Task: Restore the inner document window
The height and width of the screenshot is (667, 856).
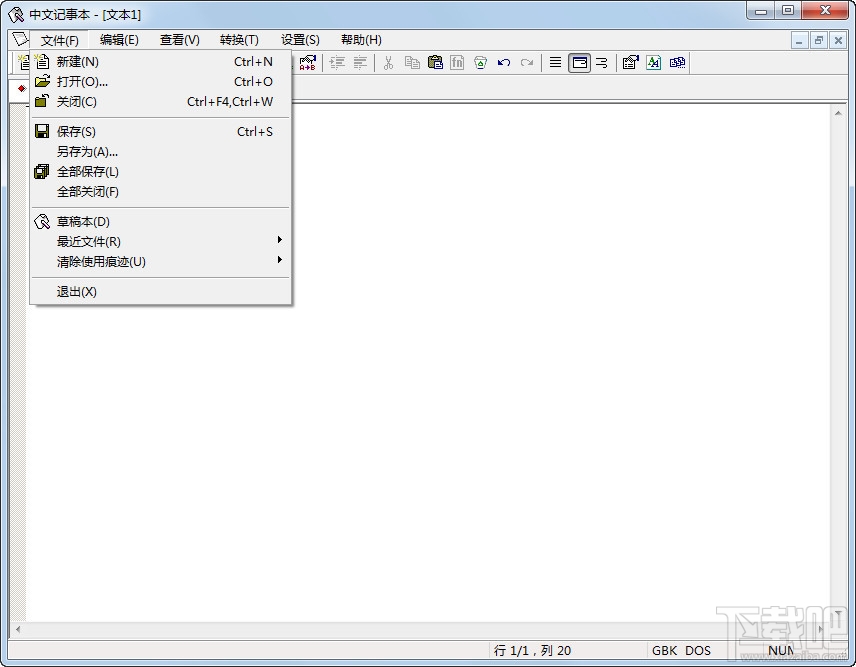Action: click(818, 40)
